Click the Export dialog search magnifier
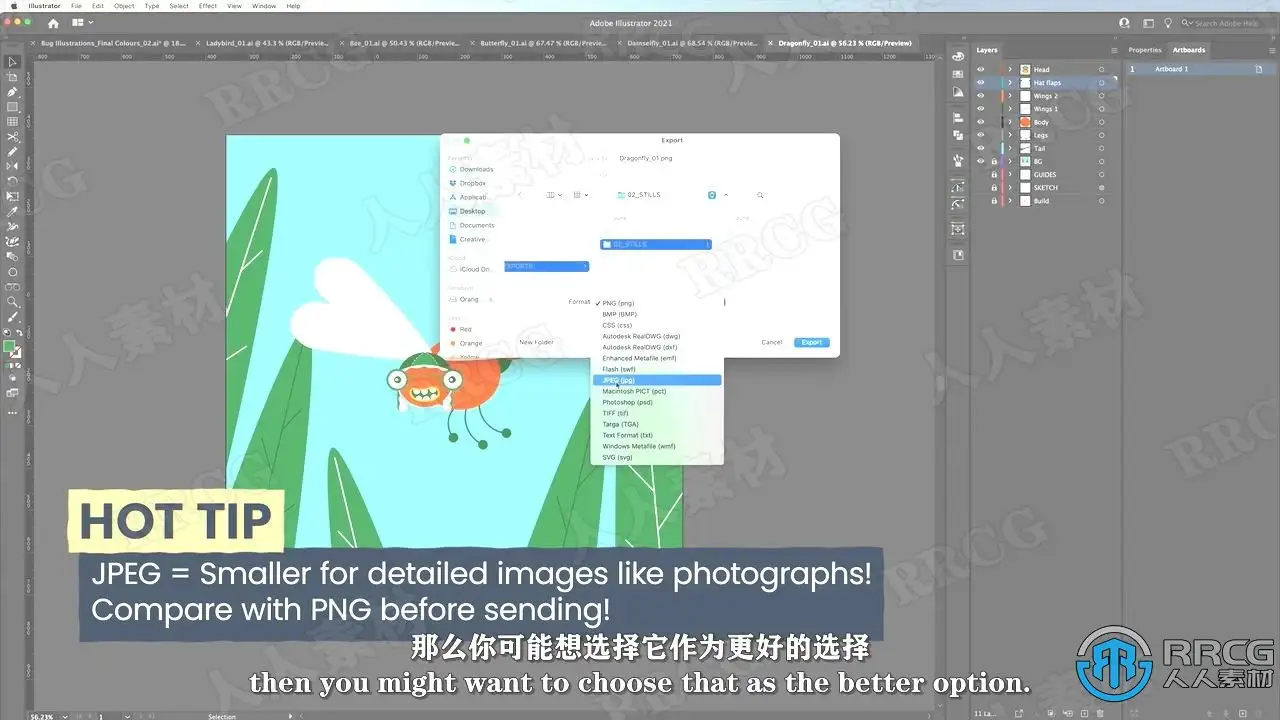 coord(760,195)
